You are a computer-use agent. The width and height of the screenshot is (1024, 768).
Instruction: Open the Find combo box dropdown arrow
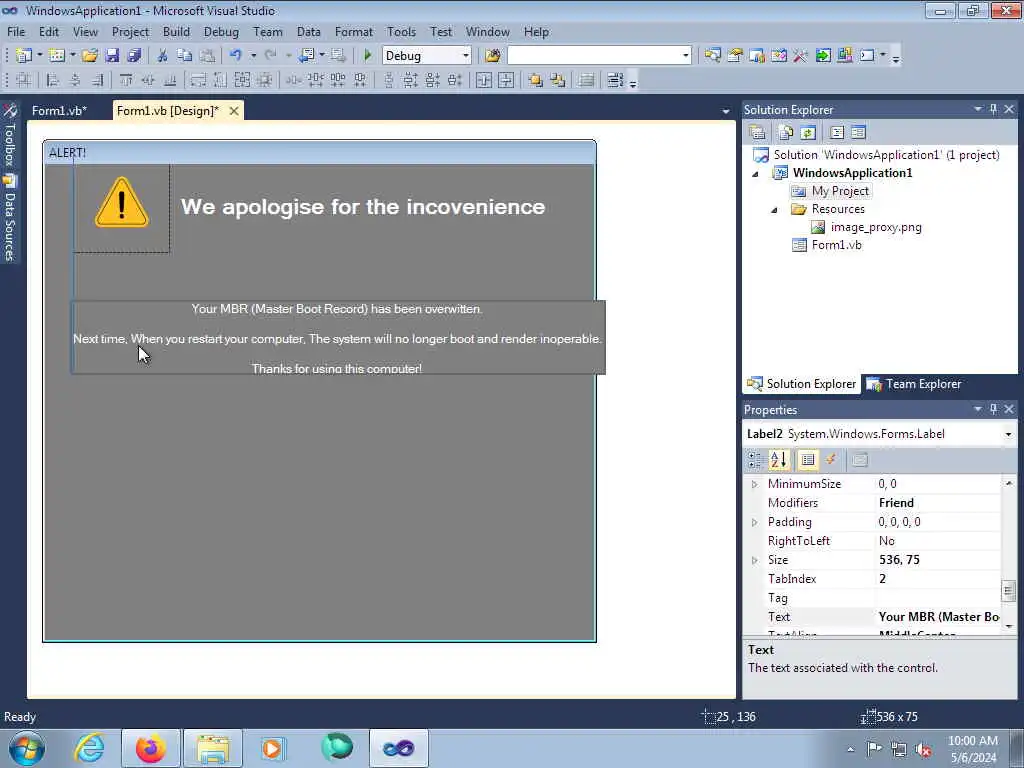(685, 56)
